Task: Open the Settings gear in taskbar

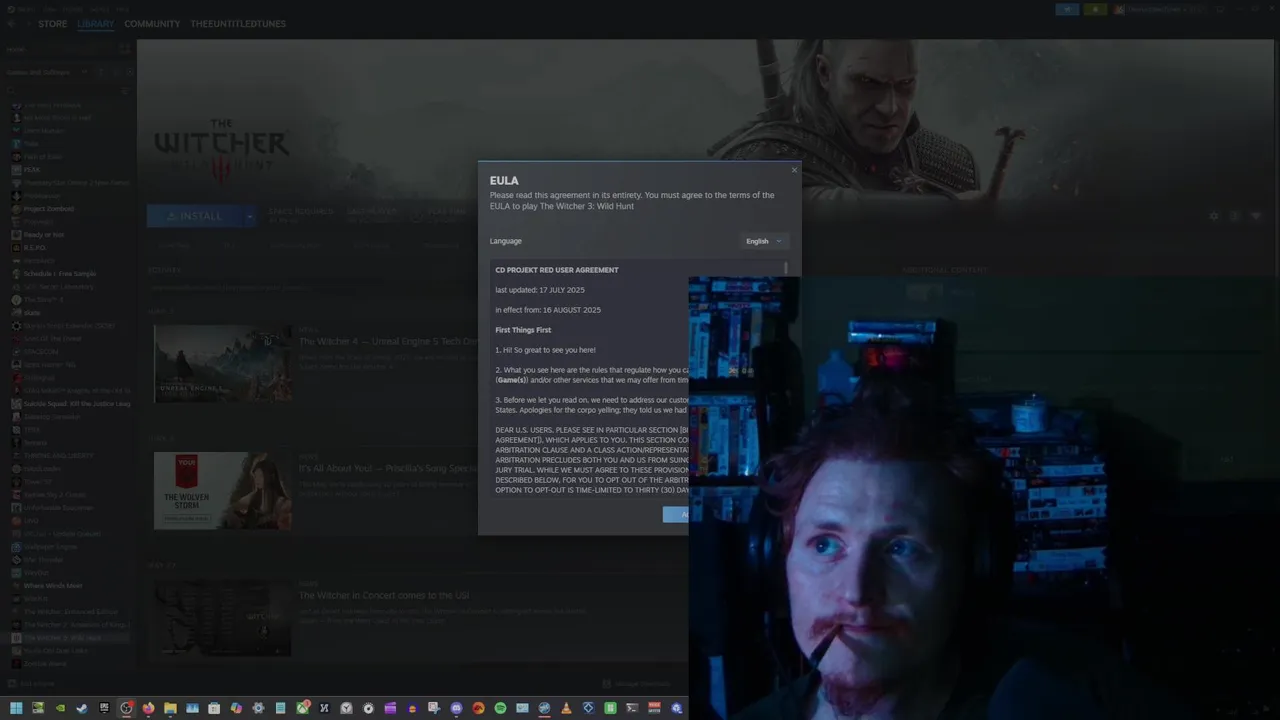Action: click(258, 708)
